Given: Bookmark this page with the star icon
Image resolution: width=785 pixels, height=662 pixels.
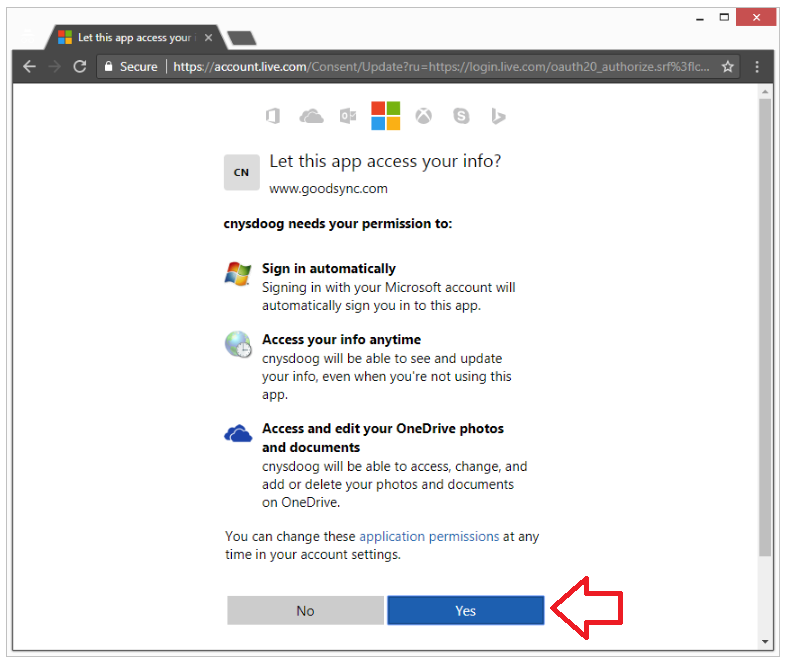Looking at the screenshot, I should 728,67.
